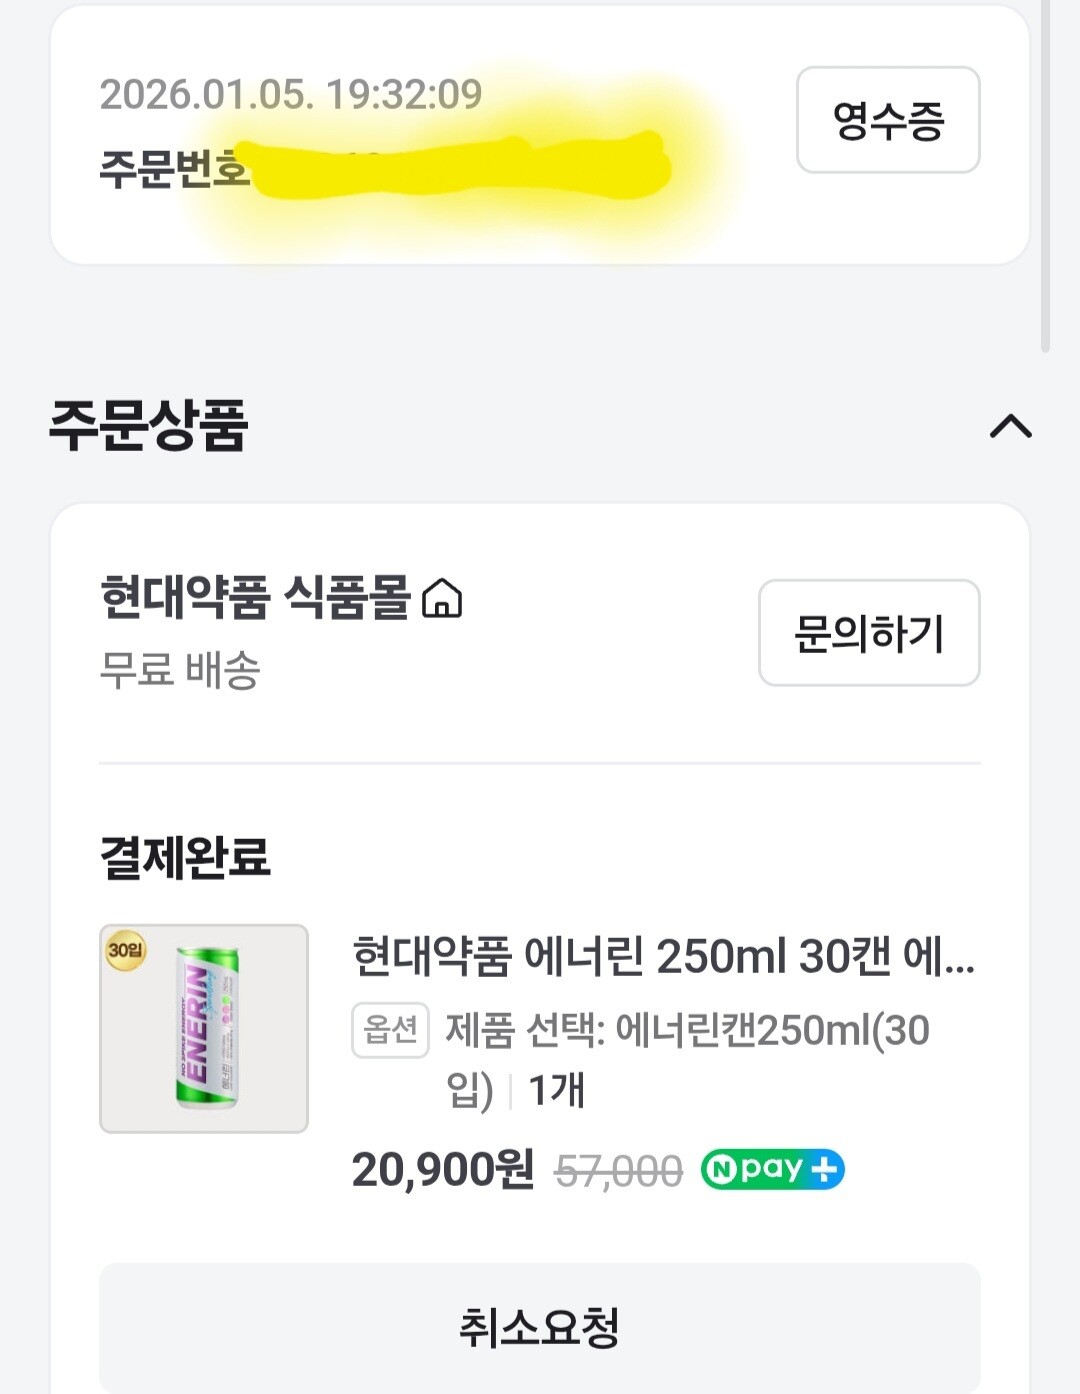Open the 영수증 receipt button

click(x=887, y=120)
